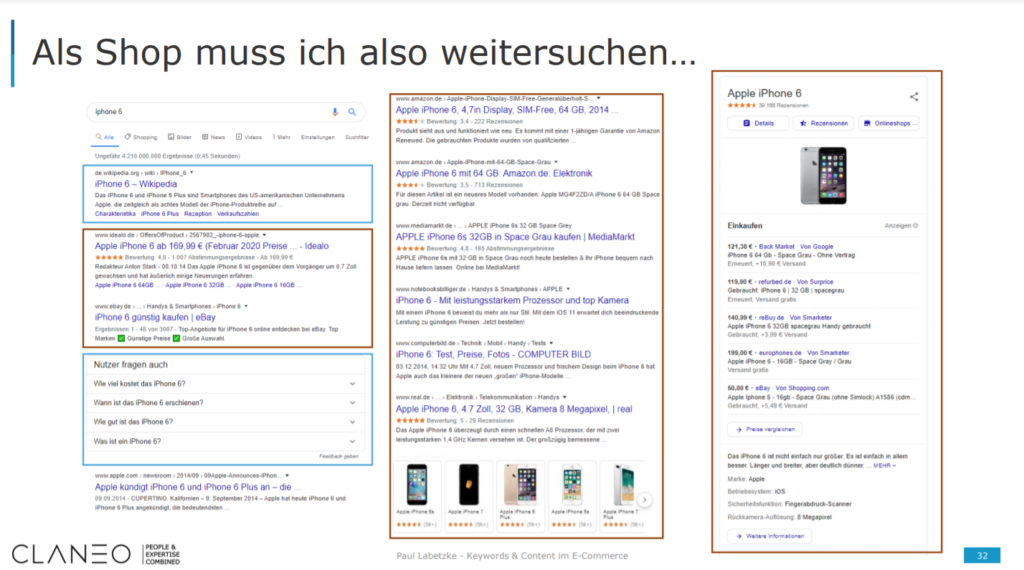
Task: Click 'Apple iPhone 6 16GB' sitelink
Action: click(265, 285)
